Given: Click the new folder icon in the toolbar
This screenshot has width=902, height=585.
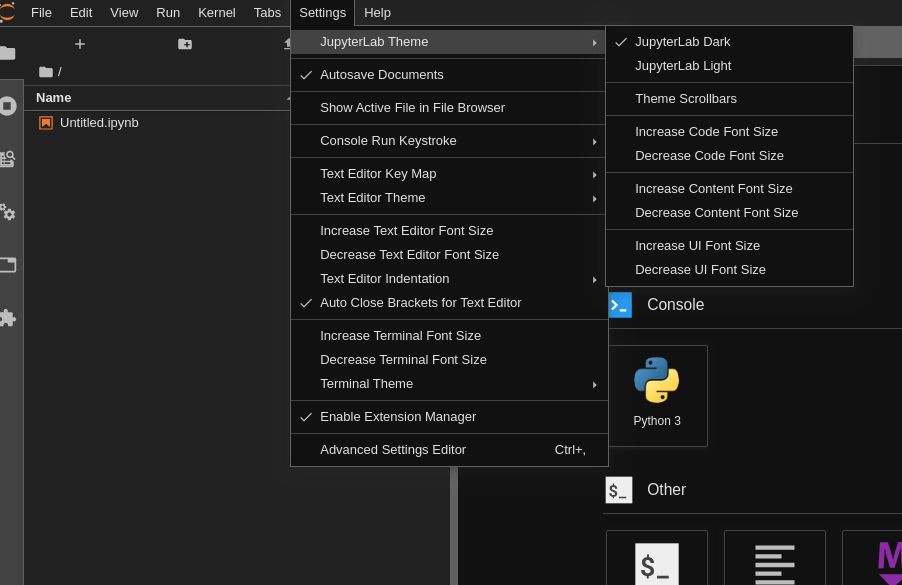Looking at the screenshot, I should 184,44.
